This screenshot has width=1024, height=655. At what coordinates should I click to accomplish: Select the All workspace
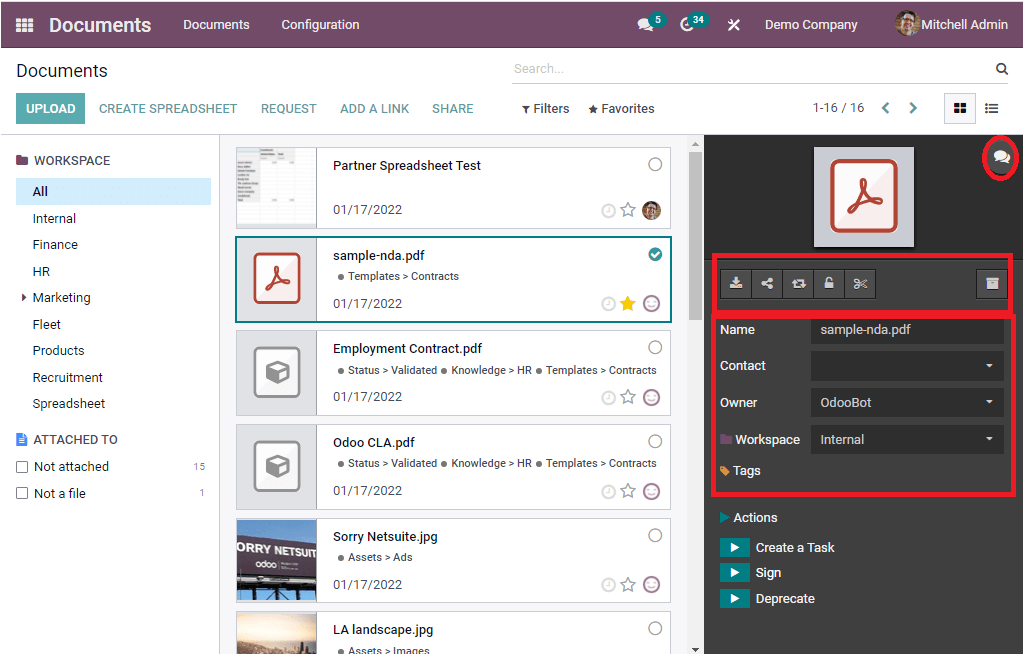tap(114, 191)
